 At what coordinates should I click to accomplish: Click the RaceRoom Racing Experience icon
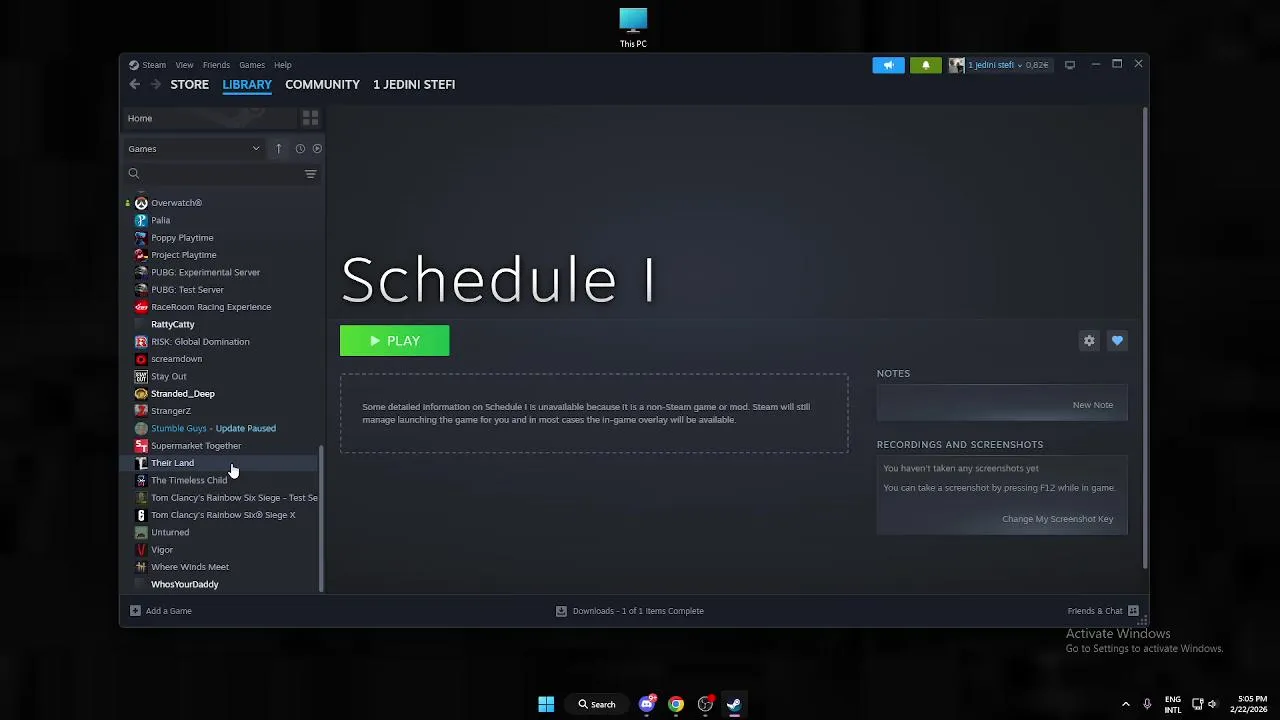(x=141, y=307)
